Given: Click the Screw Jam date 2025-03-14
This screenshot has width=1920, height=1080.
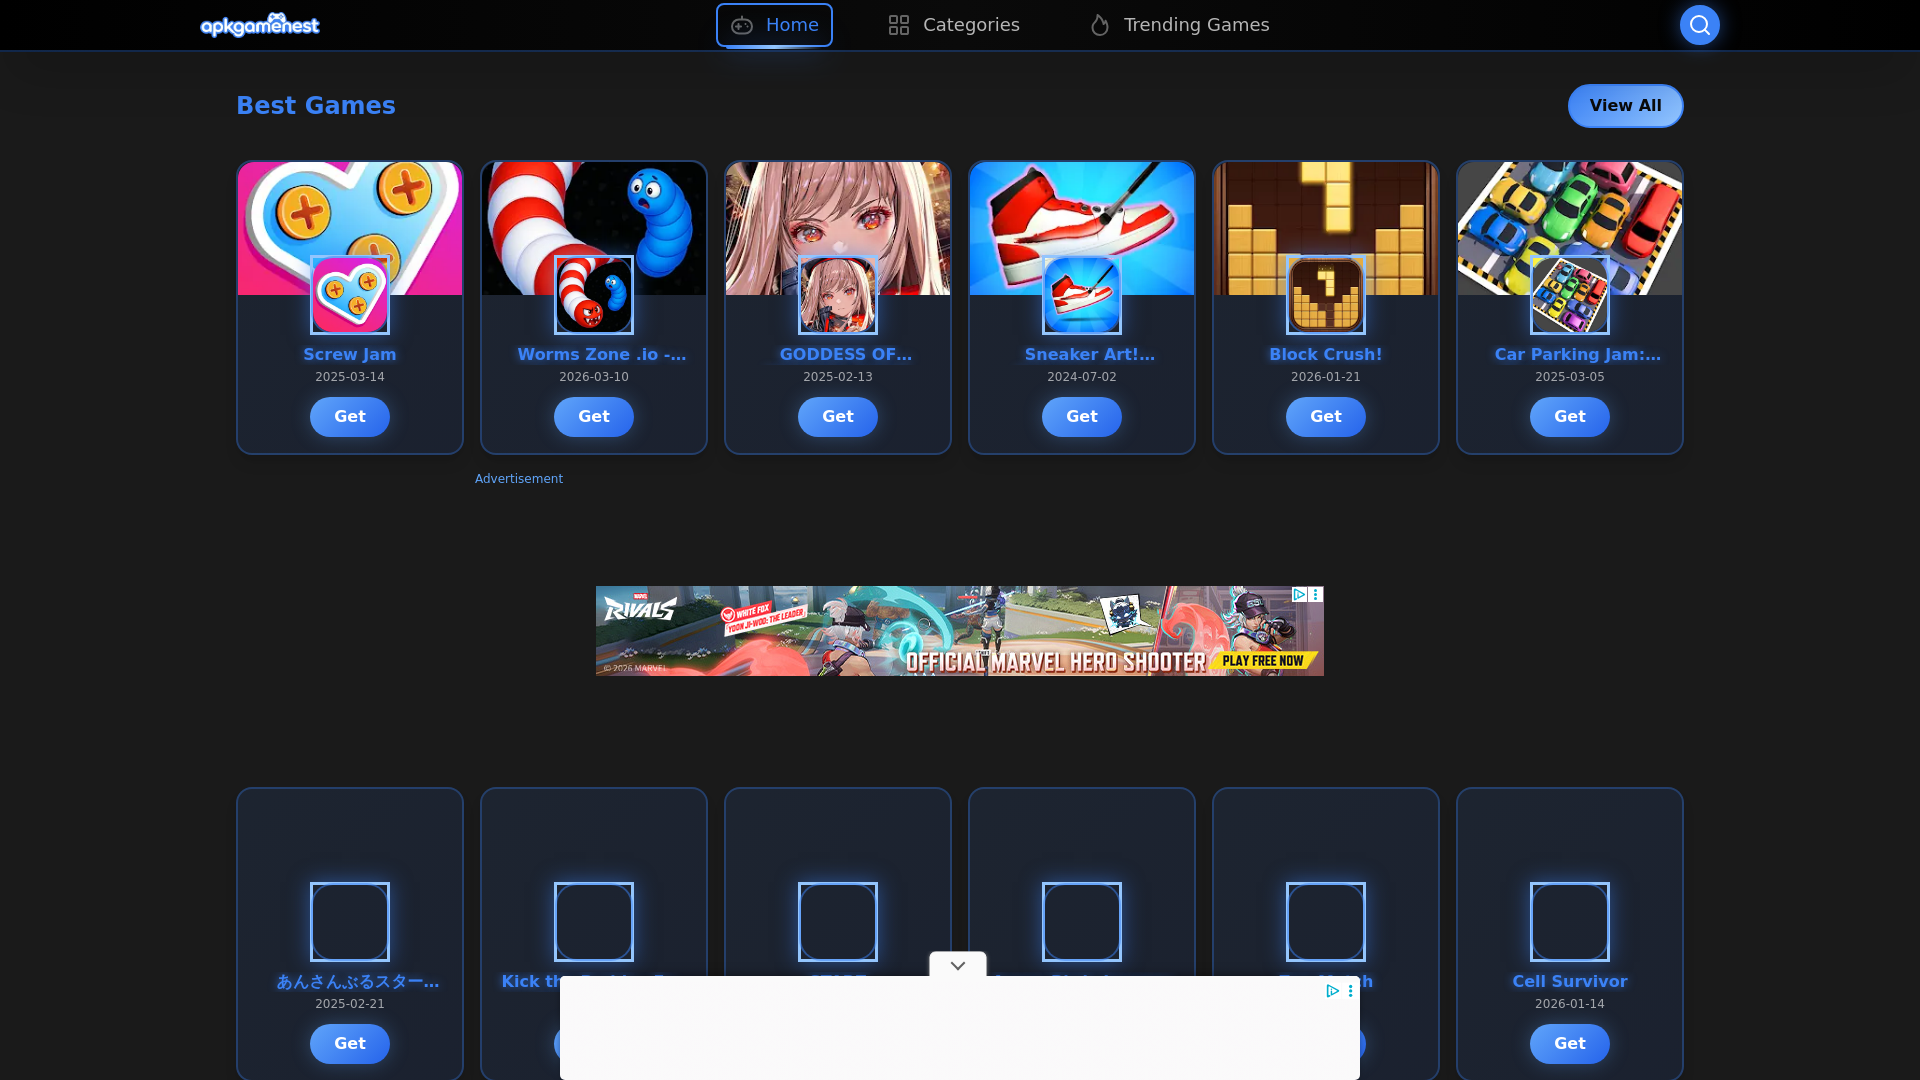Looking at the screenshot, I should click(350, 377).
